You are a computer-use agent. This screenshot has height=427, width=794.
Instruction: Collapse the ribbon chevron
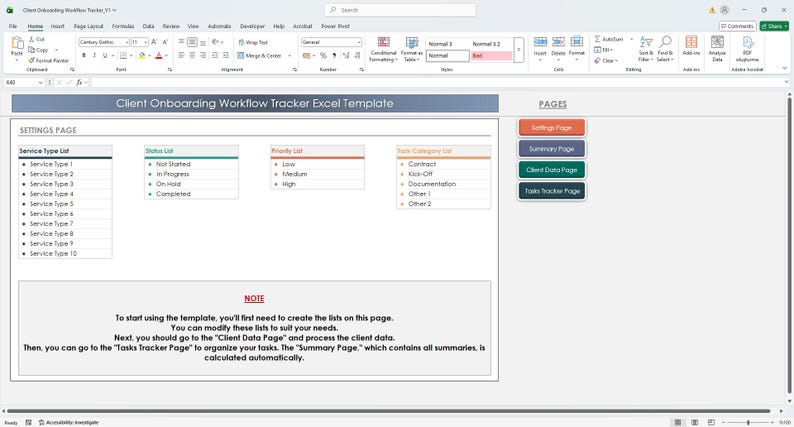785,68
